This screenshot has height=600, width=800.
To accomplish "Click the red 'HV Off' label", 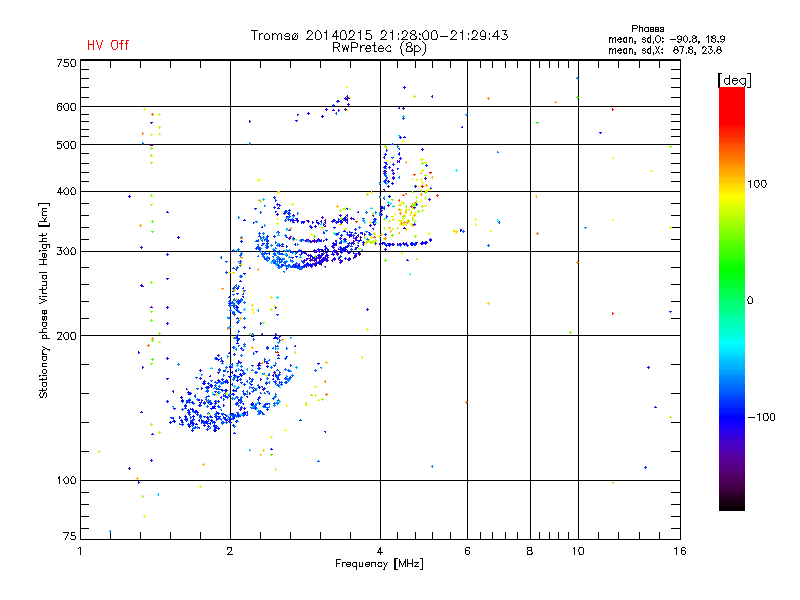I will (108, 45).
